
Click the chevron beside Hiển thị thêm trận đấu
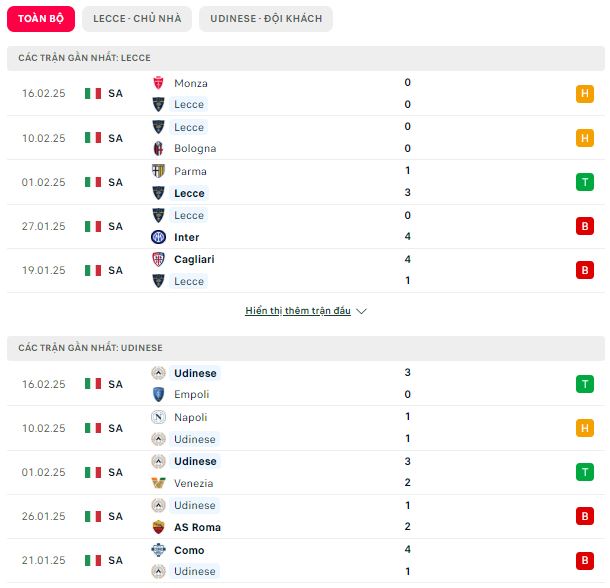(x=361, y=311)
